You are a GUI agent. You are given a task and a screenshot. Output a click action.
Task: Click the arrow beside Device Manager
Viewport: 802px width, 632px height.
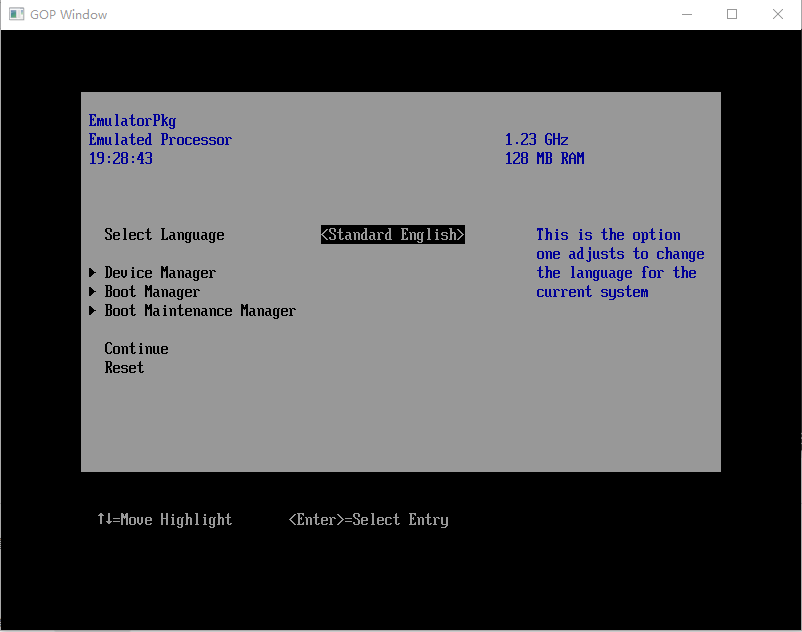pos(93,273)
